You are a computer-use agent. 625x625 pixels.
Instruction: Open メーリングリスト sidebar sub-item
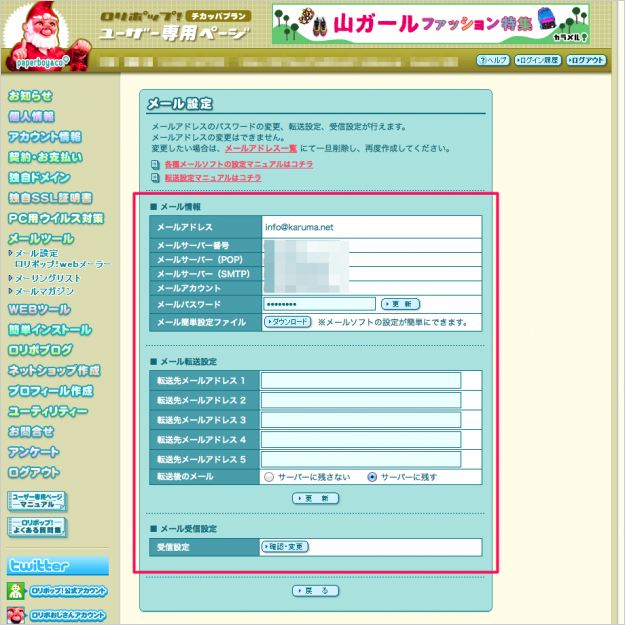click(x=47, y=278)
